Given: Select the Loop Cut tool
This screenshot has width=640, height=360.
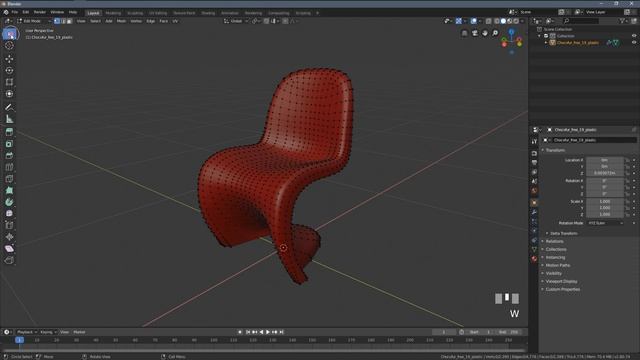Looking at the screenshot, I should (x=9, y=167).
